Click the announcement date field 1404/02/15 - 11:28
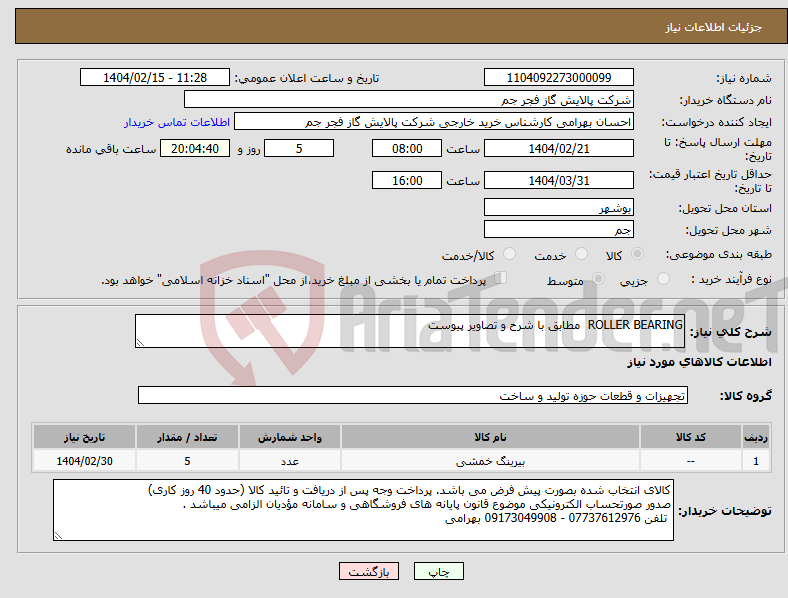The height and width of the screenshot is (598, 788). 155,77
